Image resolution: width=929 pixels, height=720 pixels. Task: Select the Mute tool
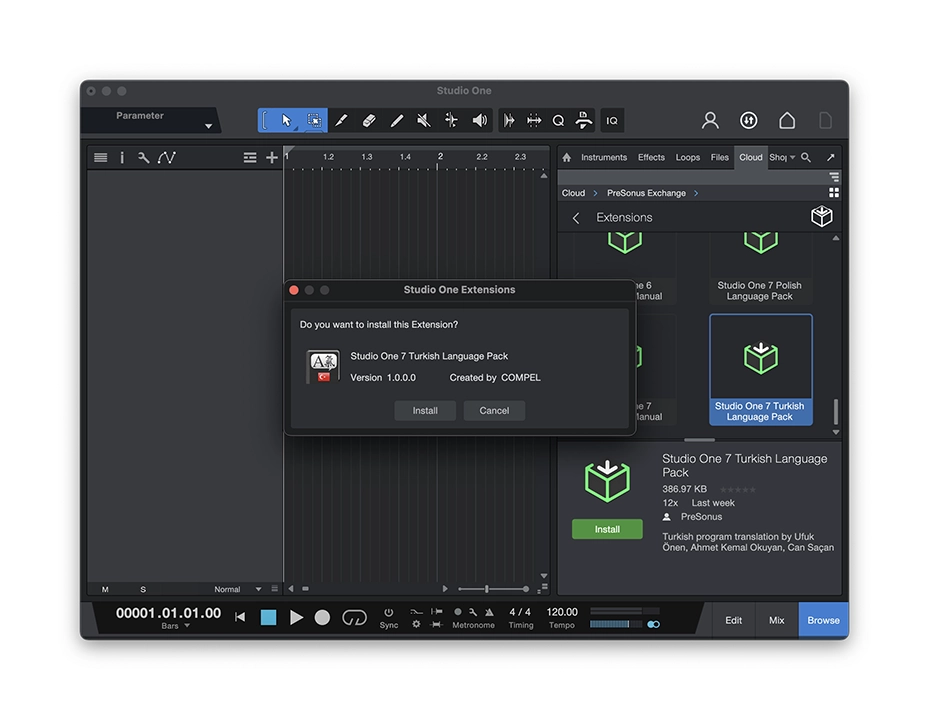click(x=424, y=120)
